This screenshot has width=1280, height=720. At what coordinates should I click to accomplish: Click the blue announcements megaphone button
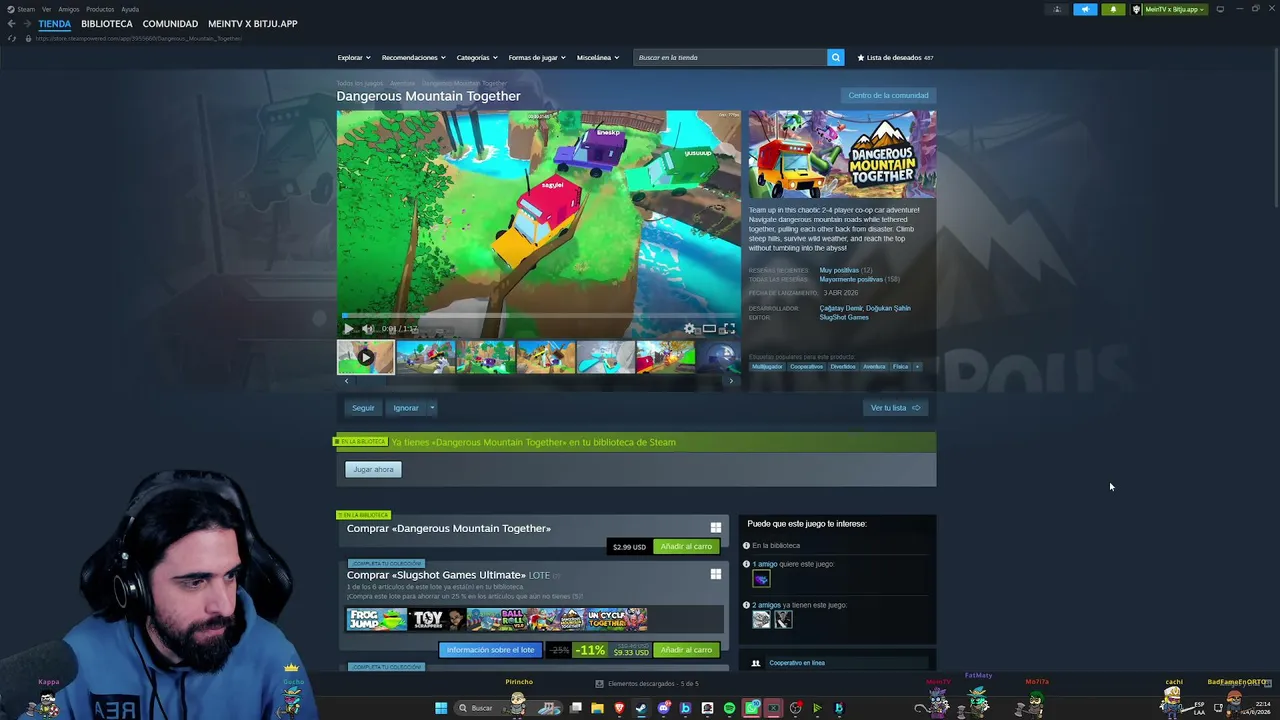1085,9
